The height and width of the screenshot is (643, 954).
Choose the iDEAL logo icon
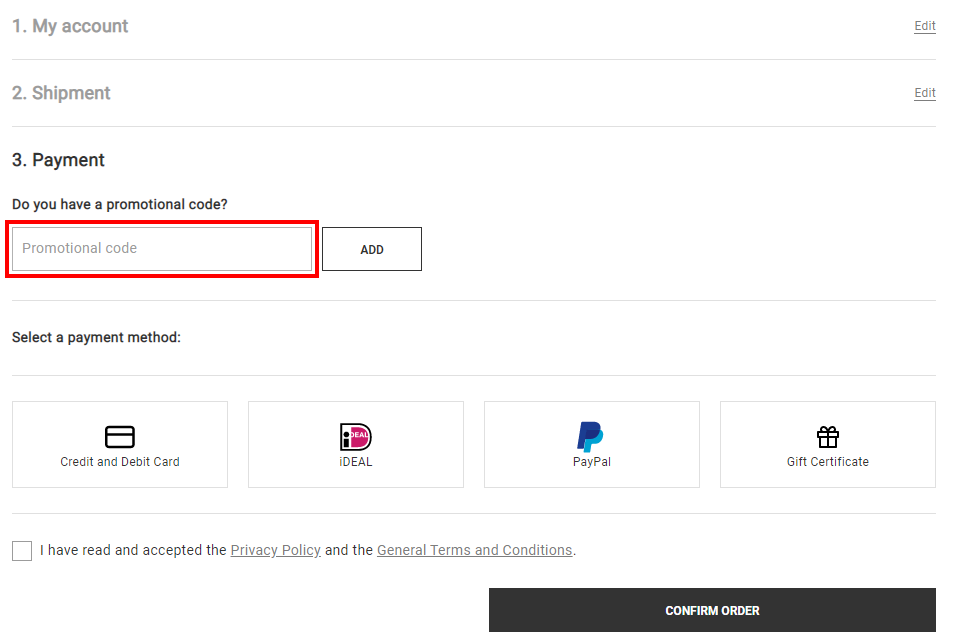coord(356,436)
